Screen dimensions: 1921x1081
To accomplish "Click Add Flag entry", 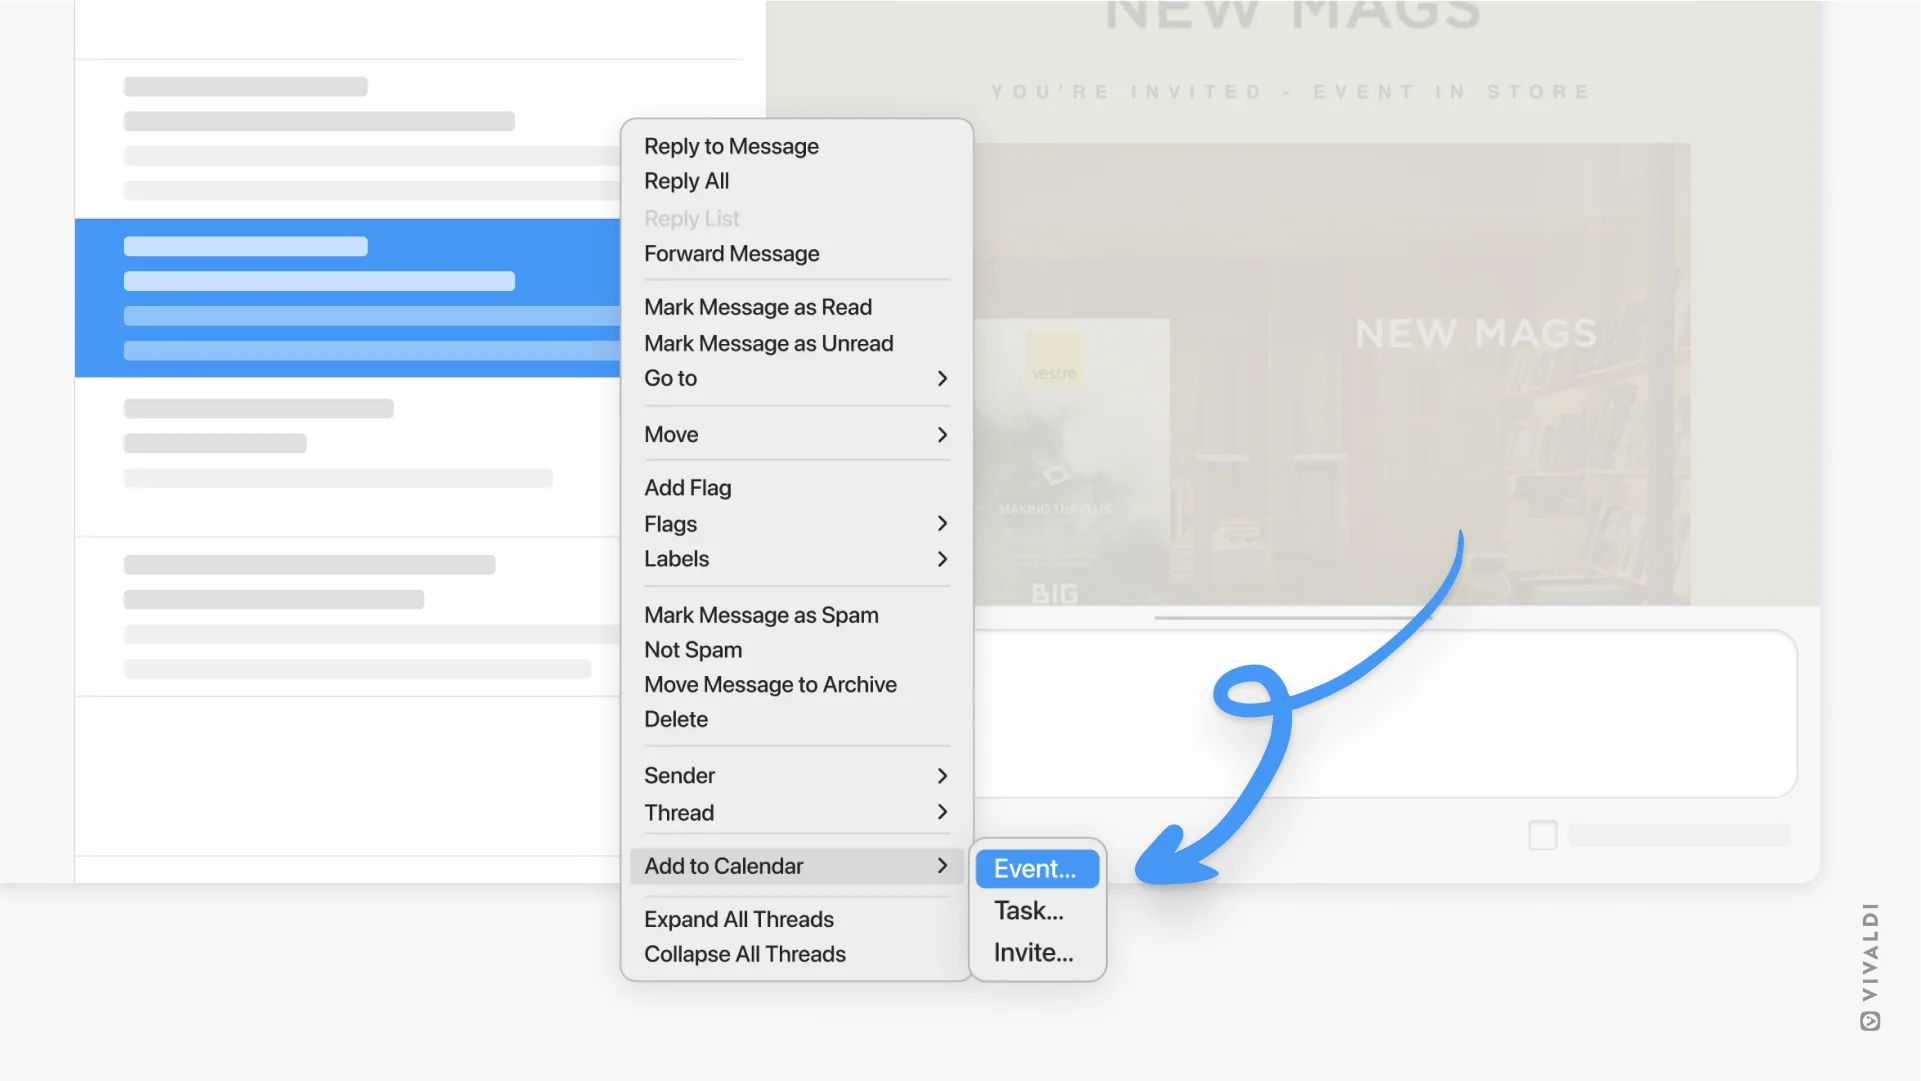I will pos(687,488).
